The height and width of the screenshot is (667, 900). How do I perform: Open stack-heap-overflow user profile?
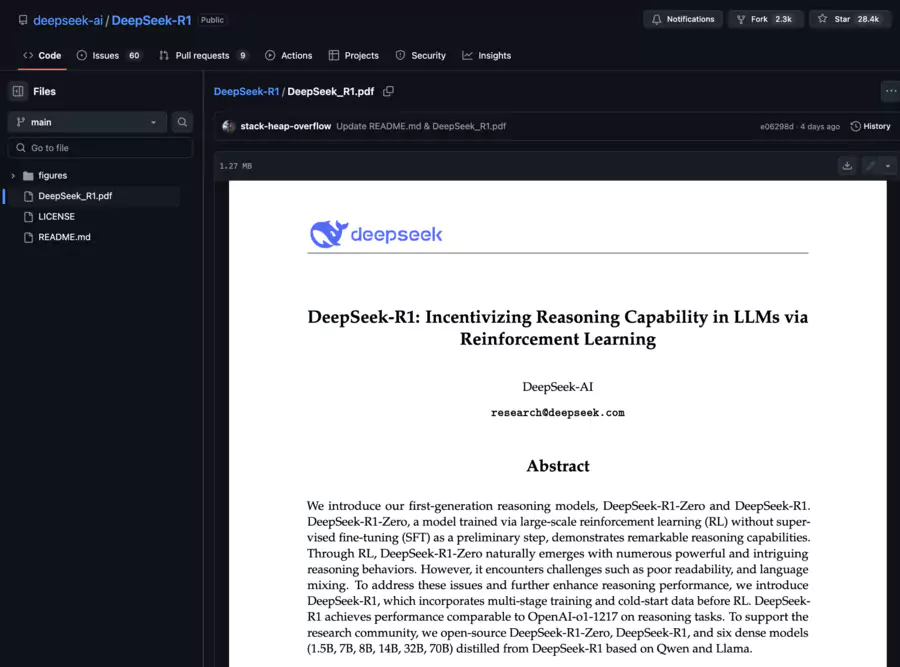(x=285, y=126)
